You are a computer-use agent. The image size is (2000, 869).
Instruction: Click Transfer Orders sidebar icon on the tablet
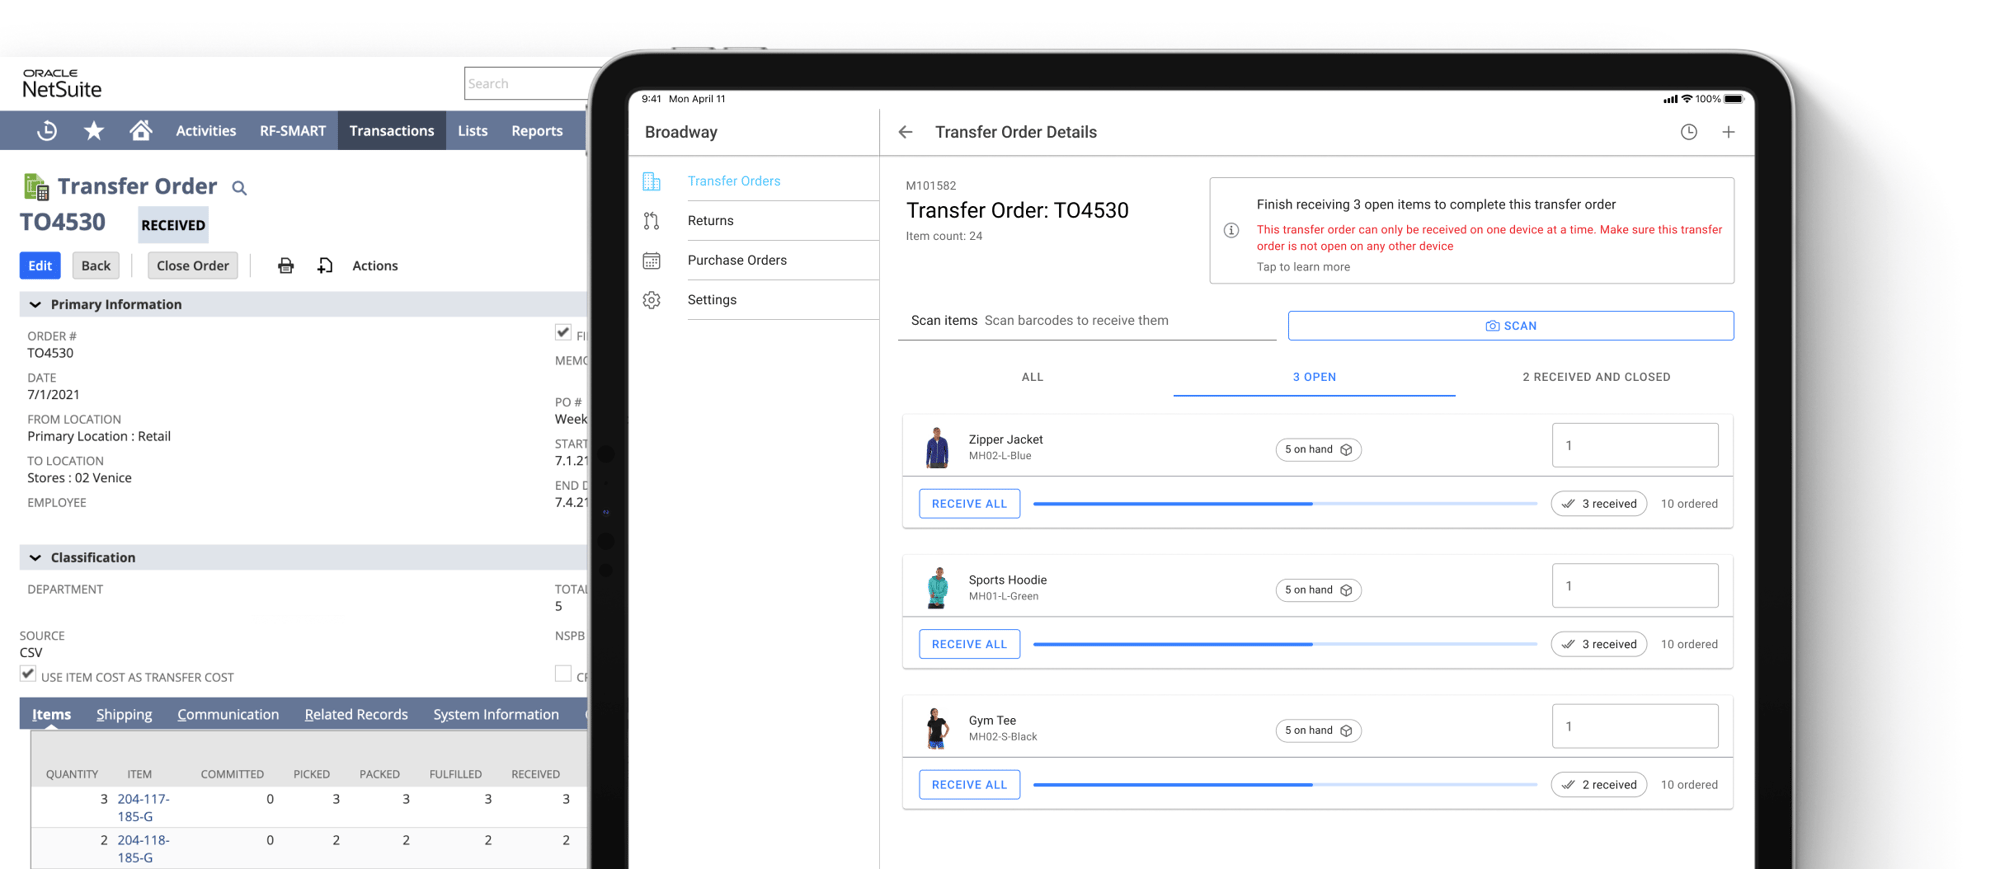[652, 181]
